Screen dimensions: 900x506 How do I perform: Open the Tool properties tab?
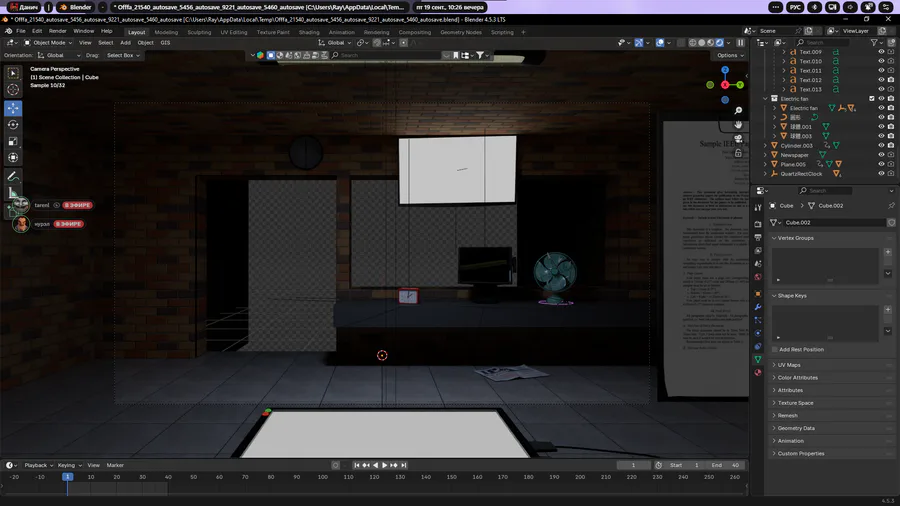758,207
